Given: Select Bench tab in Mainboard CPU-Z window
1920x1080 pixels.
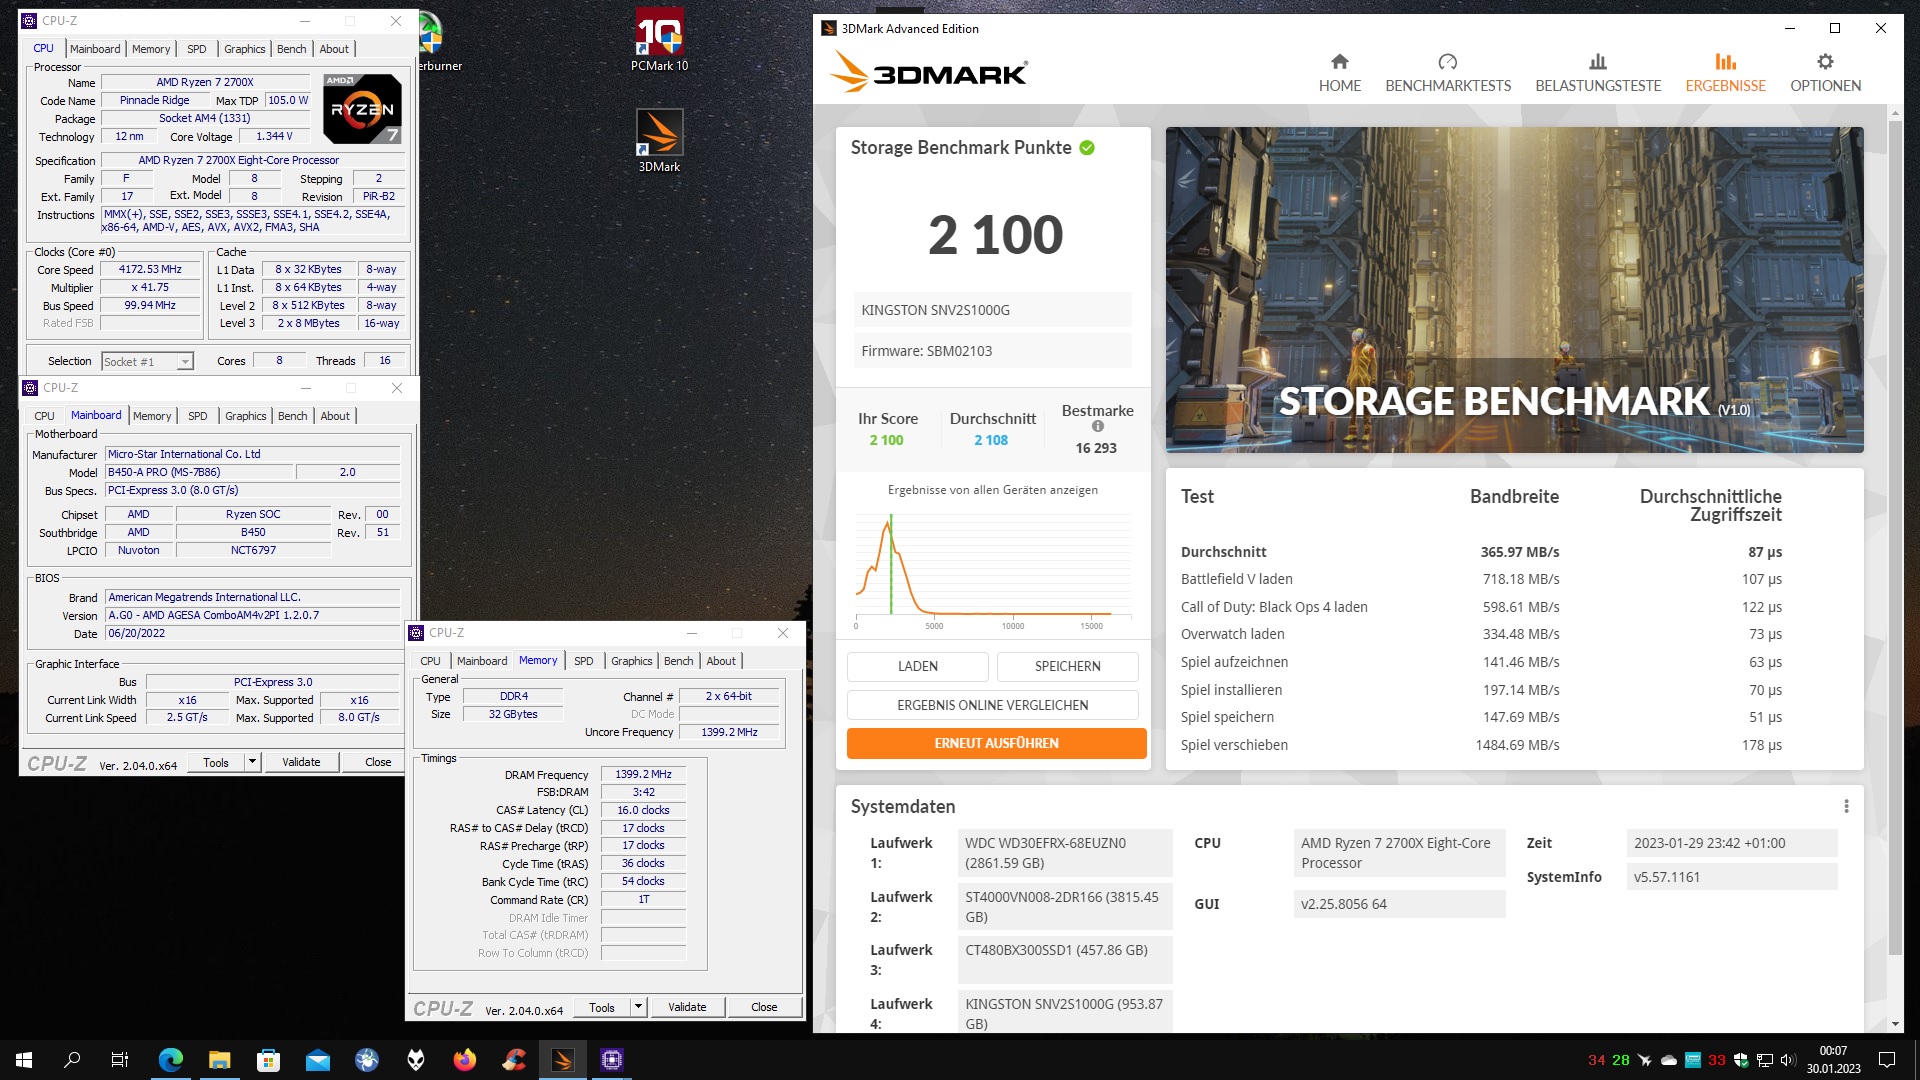Looking at the screenshot, I should pyautogui.click(x=292, y=416).
